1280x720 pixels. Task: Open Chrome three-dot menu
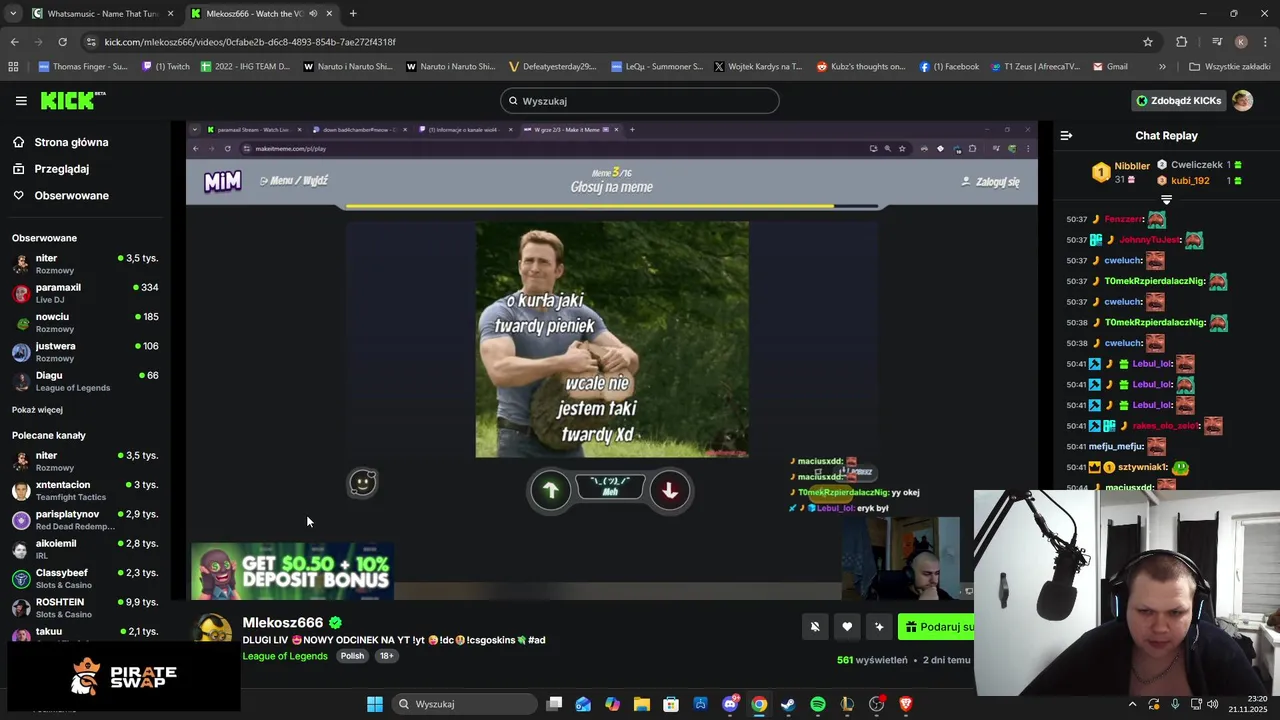[1265, 42]
